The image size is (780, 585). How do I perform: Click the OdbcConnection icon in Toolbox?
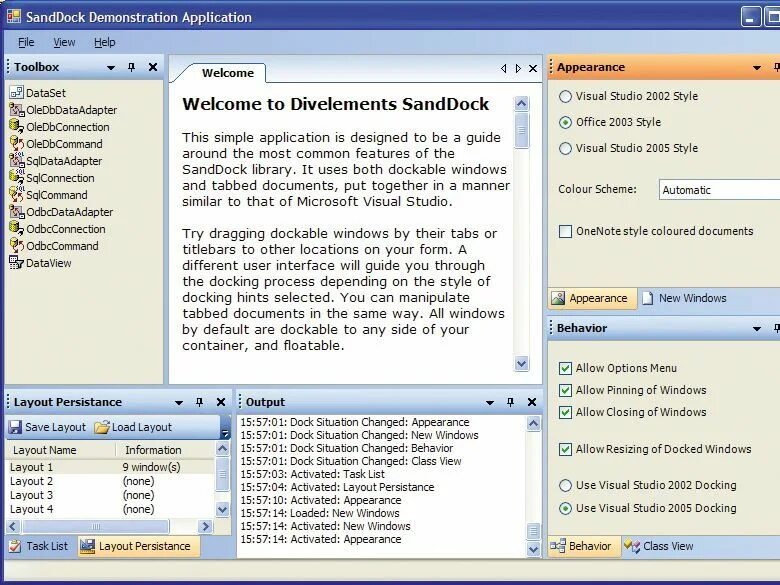pyautogui.click(x=16, y=228)
